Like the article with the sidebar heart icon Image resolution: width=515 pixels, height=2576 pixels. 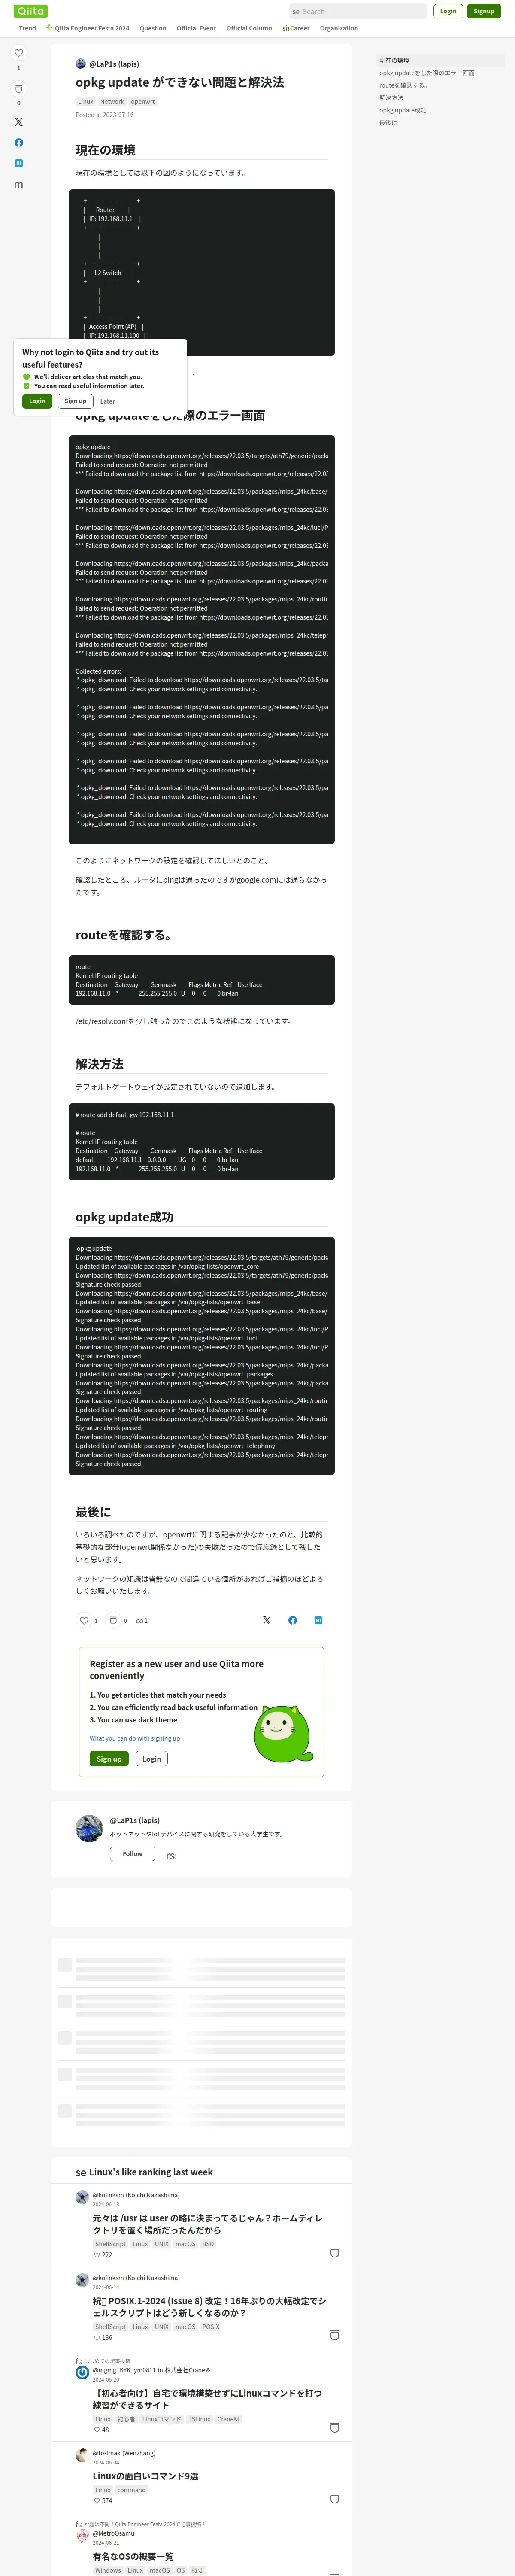(x=18, y=53)
